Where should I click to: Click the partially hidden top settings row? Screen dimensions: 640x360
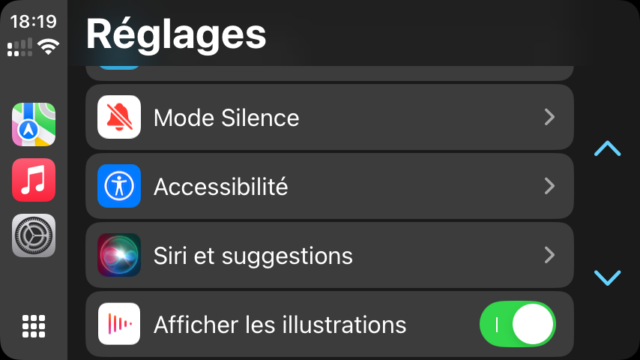(x=329, y=73)
